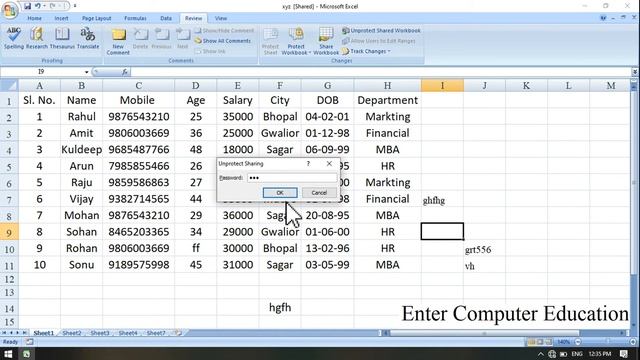The width and height of the screenshot is (640, 360).
Task: Open the Thesaurus tool
Action: pos(62,38)
